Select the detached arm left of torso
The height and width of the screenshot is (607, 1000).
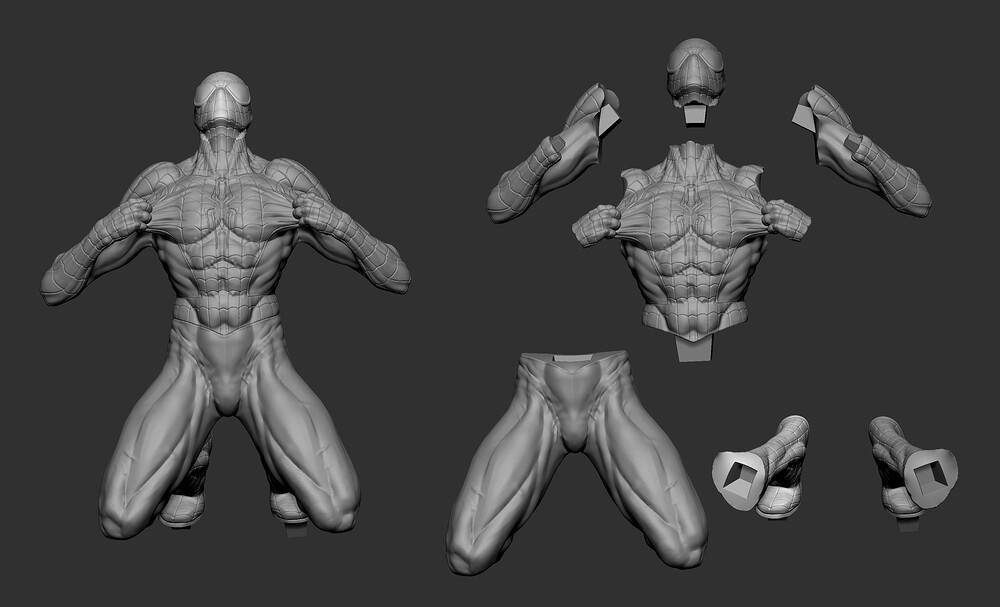pyautogui.click(x=553, y=153)
